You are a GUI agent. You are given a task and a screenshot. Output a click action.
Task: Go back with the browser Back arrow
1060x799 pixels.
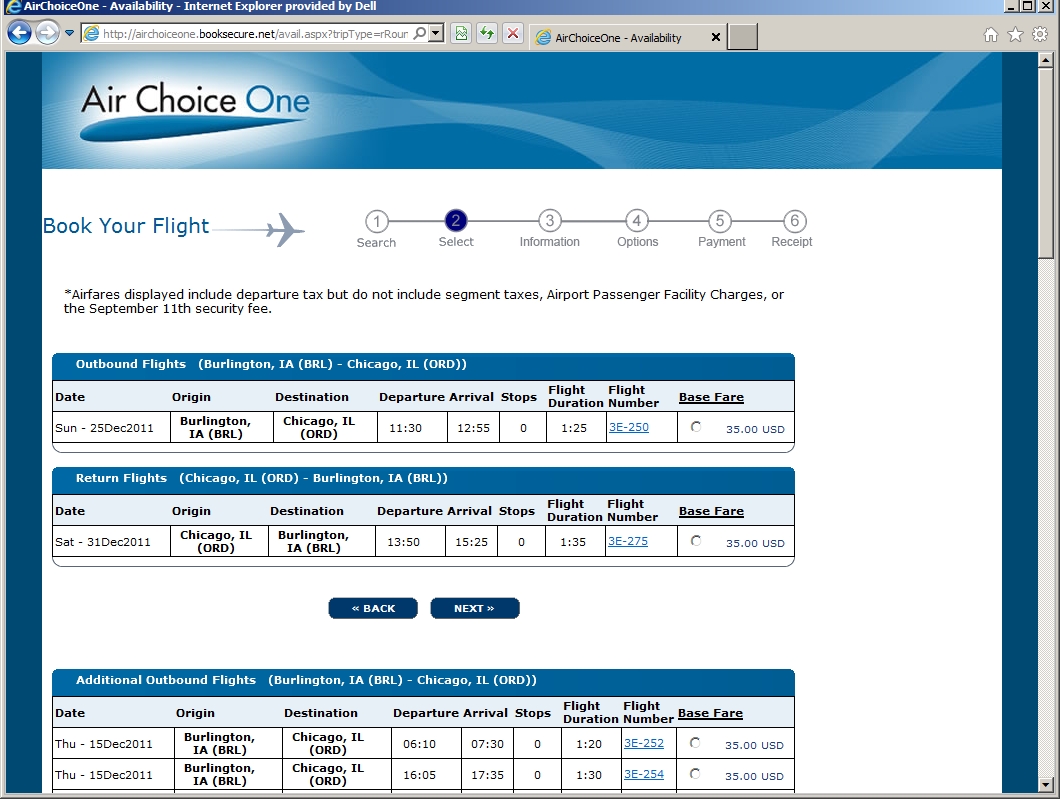(20, 33)
